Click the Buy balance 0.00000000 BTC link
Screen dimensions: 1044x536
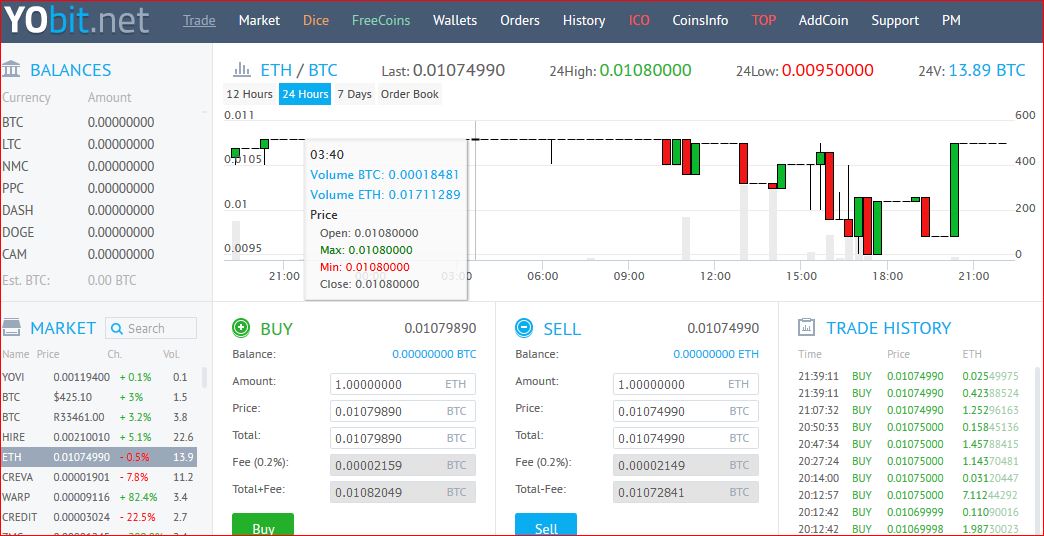click(434, 354)
